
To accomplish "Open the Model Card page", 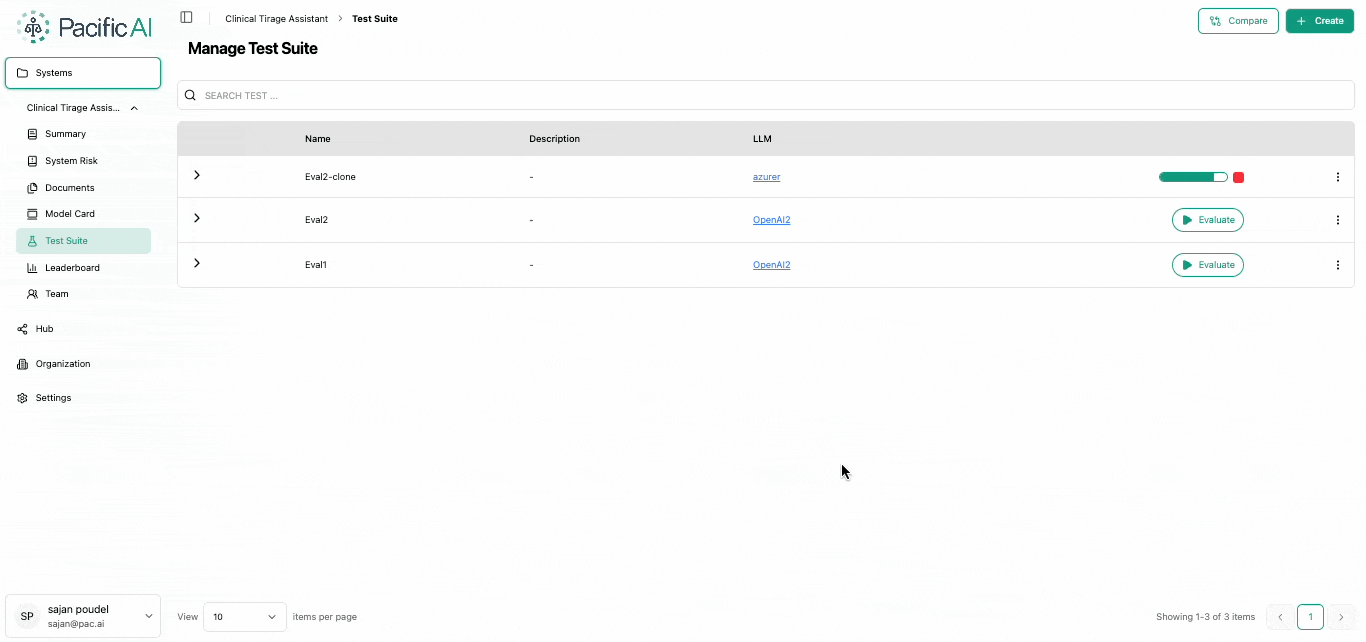I will [70, 214].
